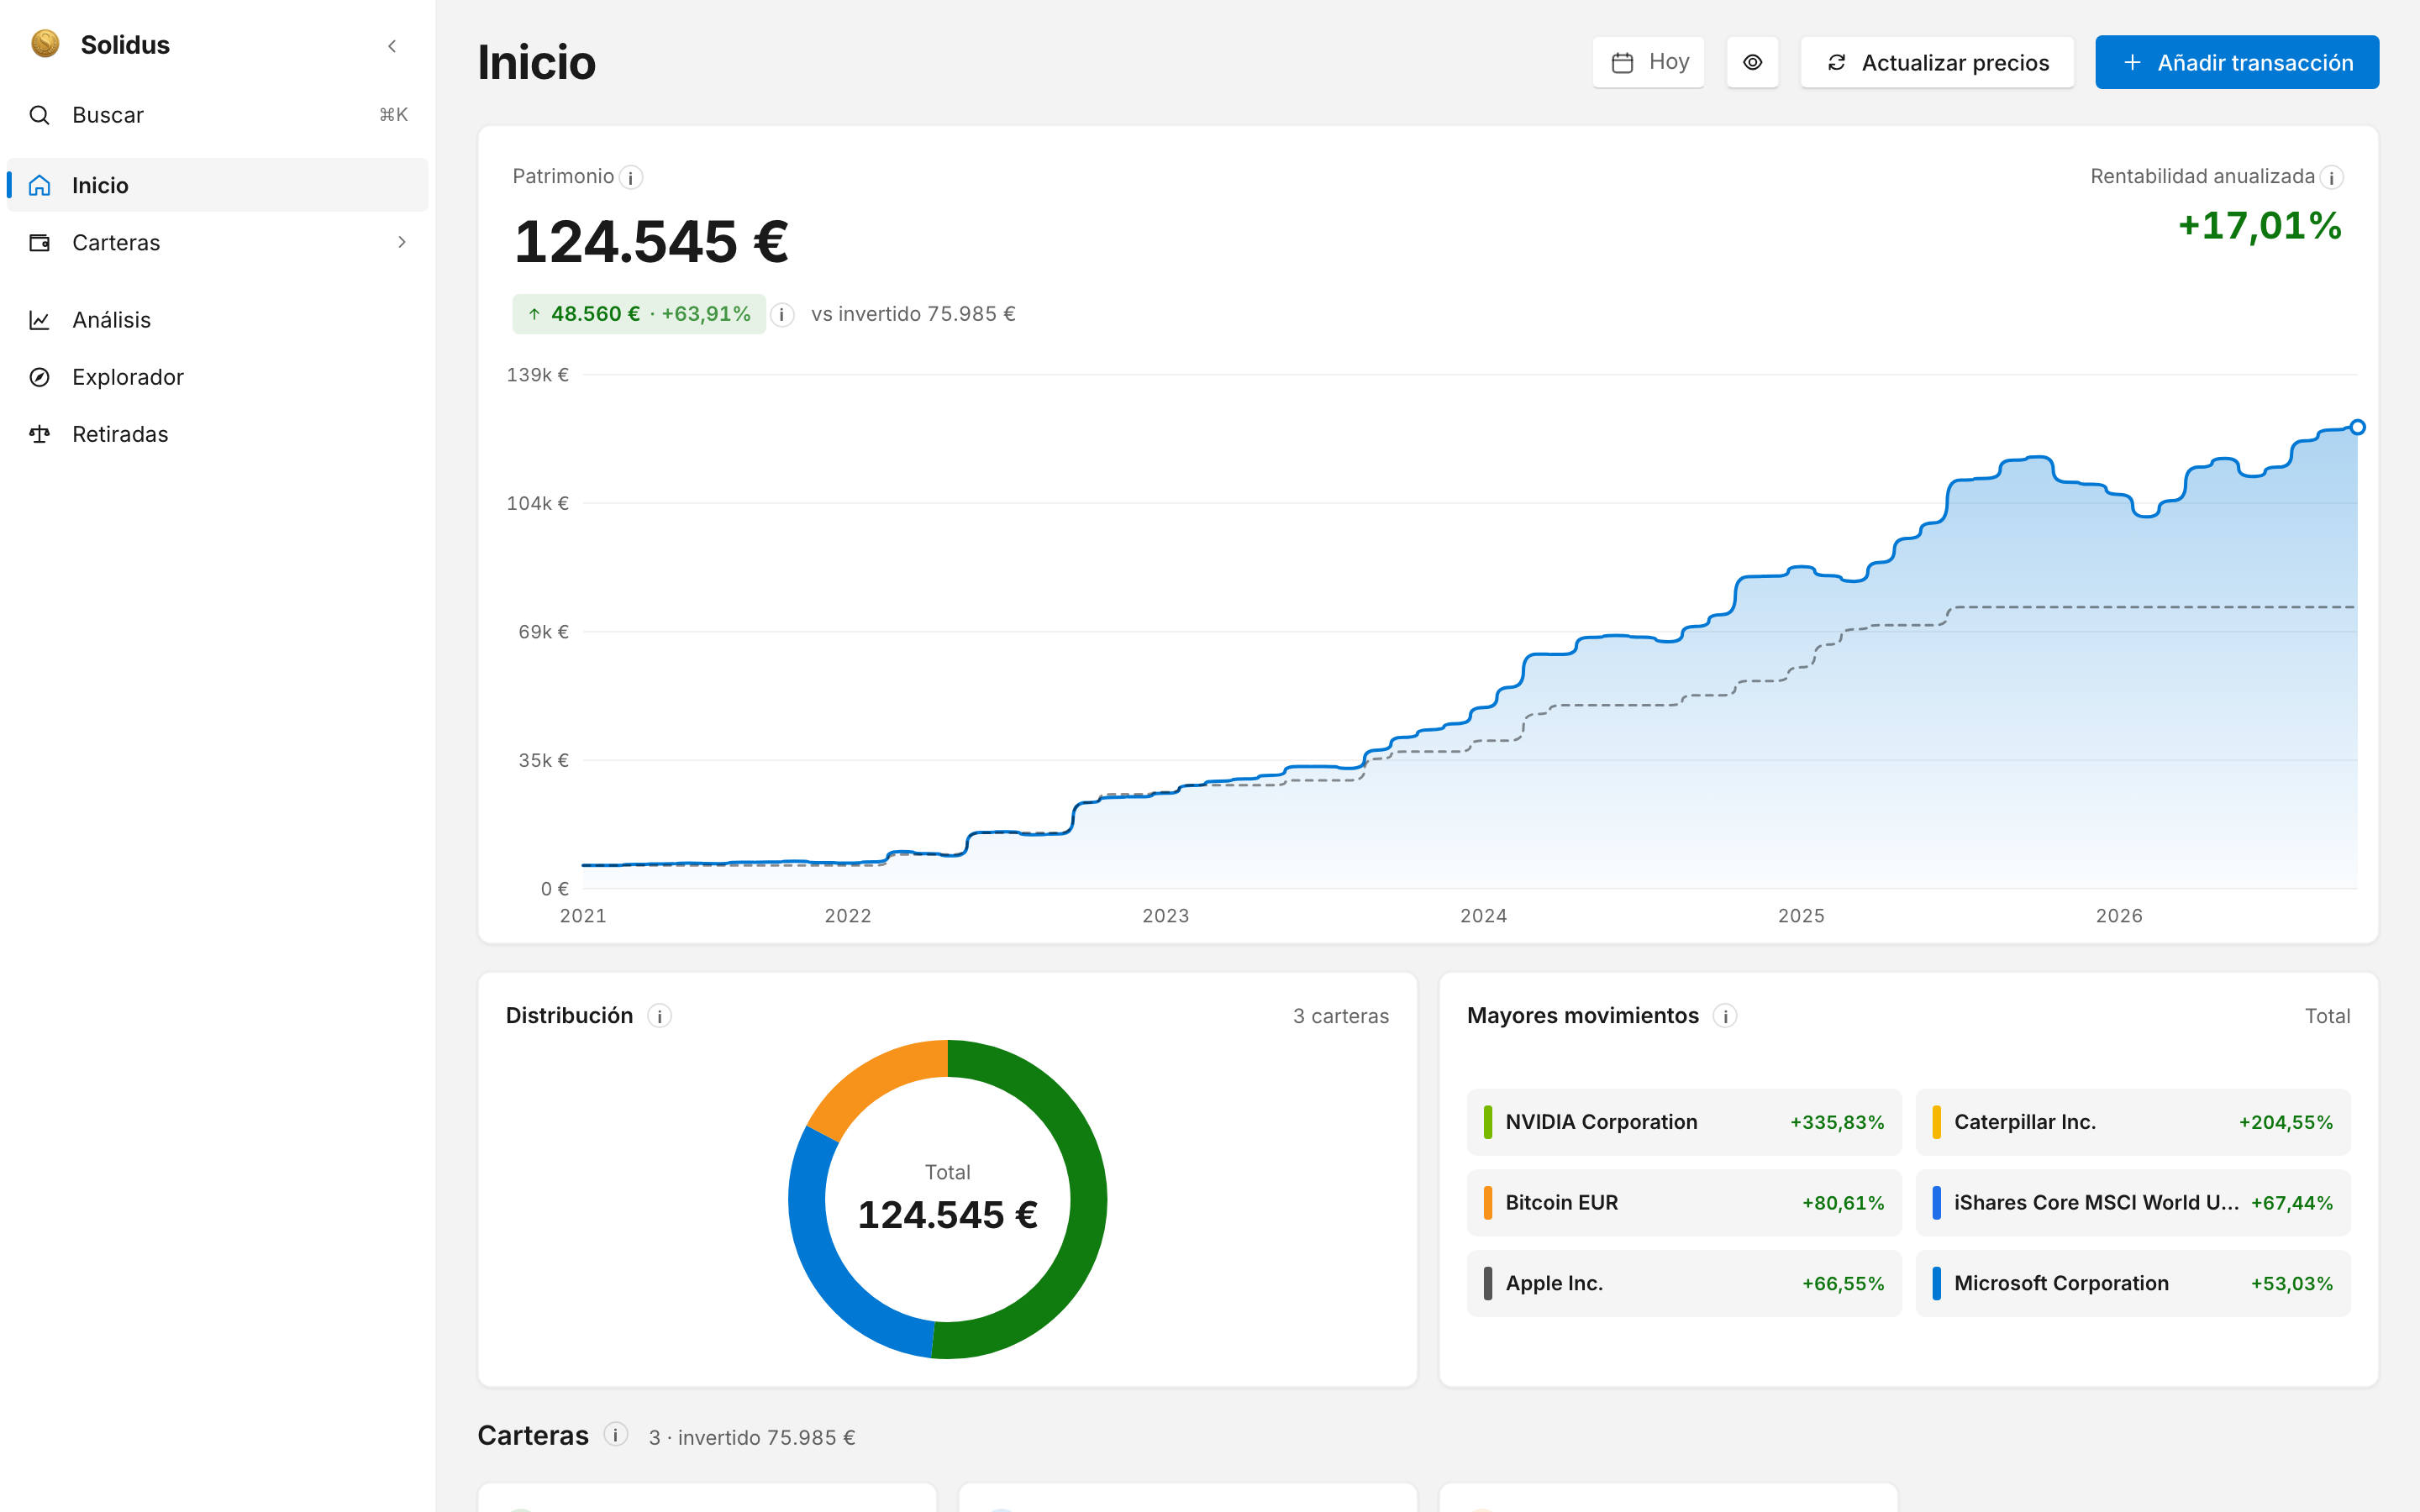The width and height of the screenshot is (2420, 1512).
Task: Open Carteras in the sidebar
Action: click(217, 242)
